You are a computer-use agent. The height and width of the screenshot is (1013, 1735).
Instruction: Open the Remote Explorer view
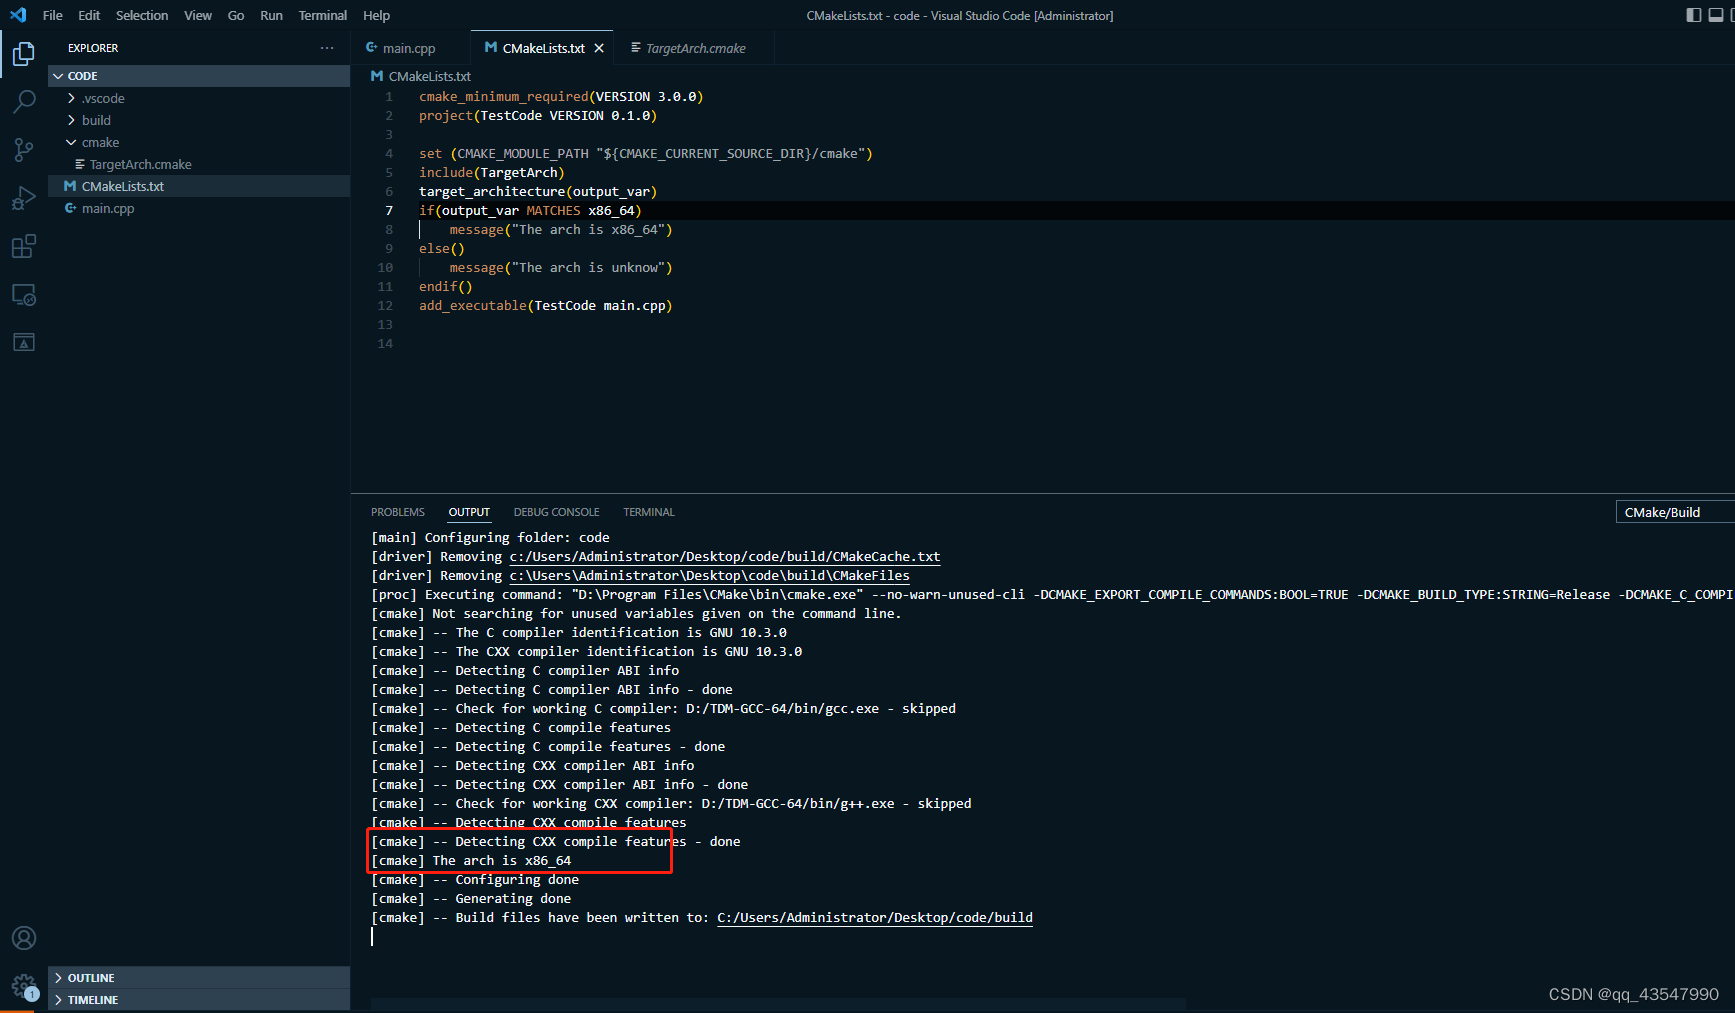point(23,294)
